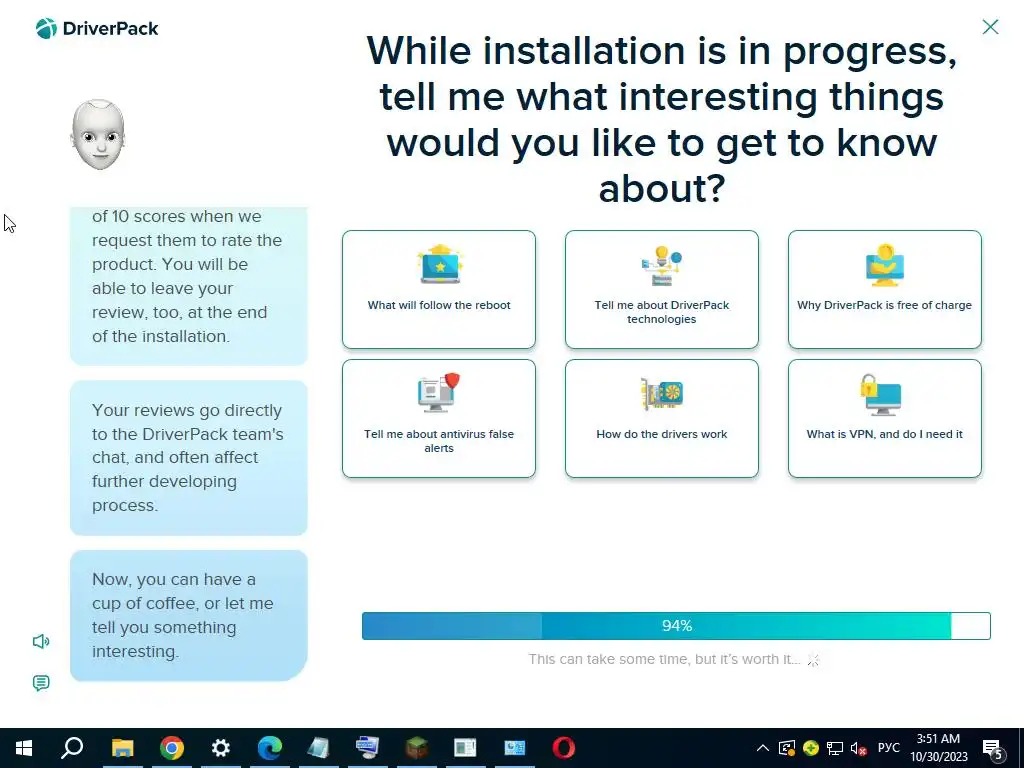
Task: Open muted volume tray icon
Action: point(858,748)
